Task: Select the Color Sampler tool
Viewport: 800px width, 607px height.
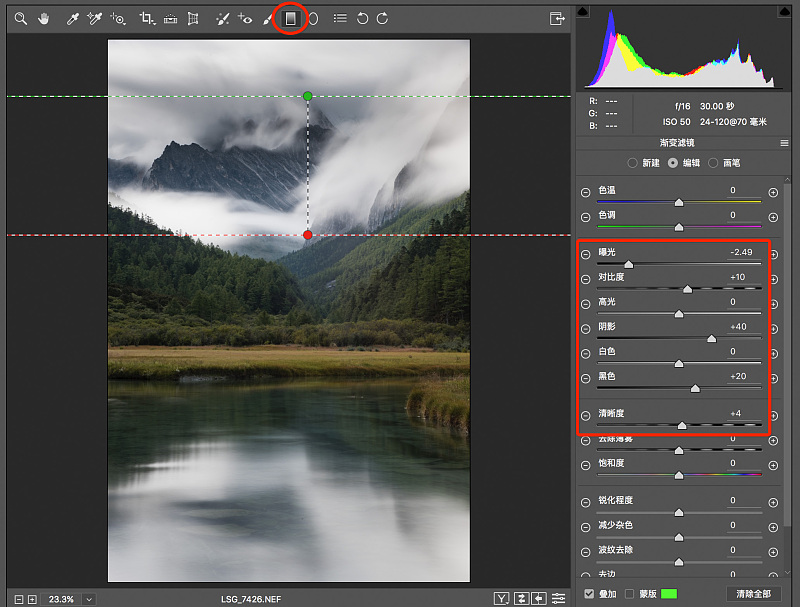Action: coord(94,19)
